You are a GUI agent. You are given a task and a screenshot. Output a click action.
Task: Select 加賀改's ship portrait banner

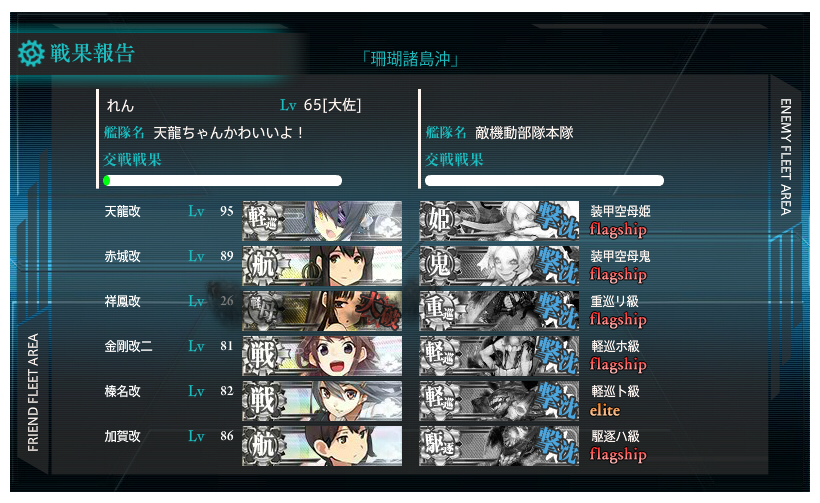[322, 445]
